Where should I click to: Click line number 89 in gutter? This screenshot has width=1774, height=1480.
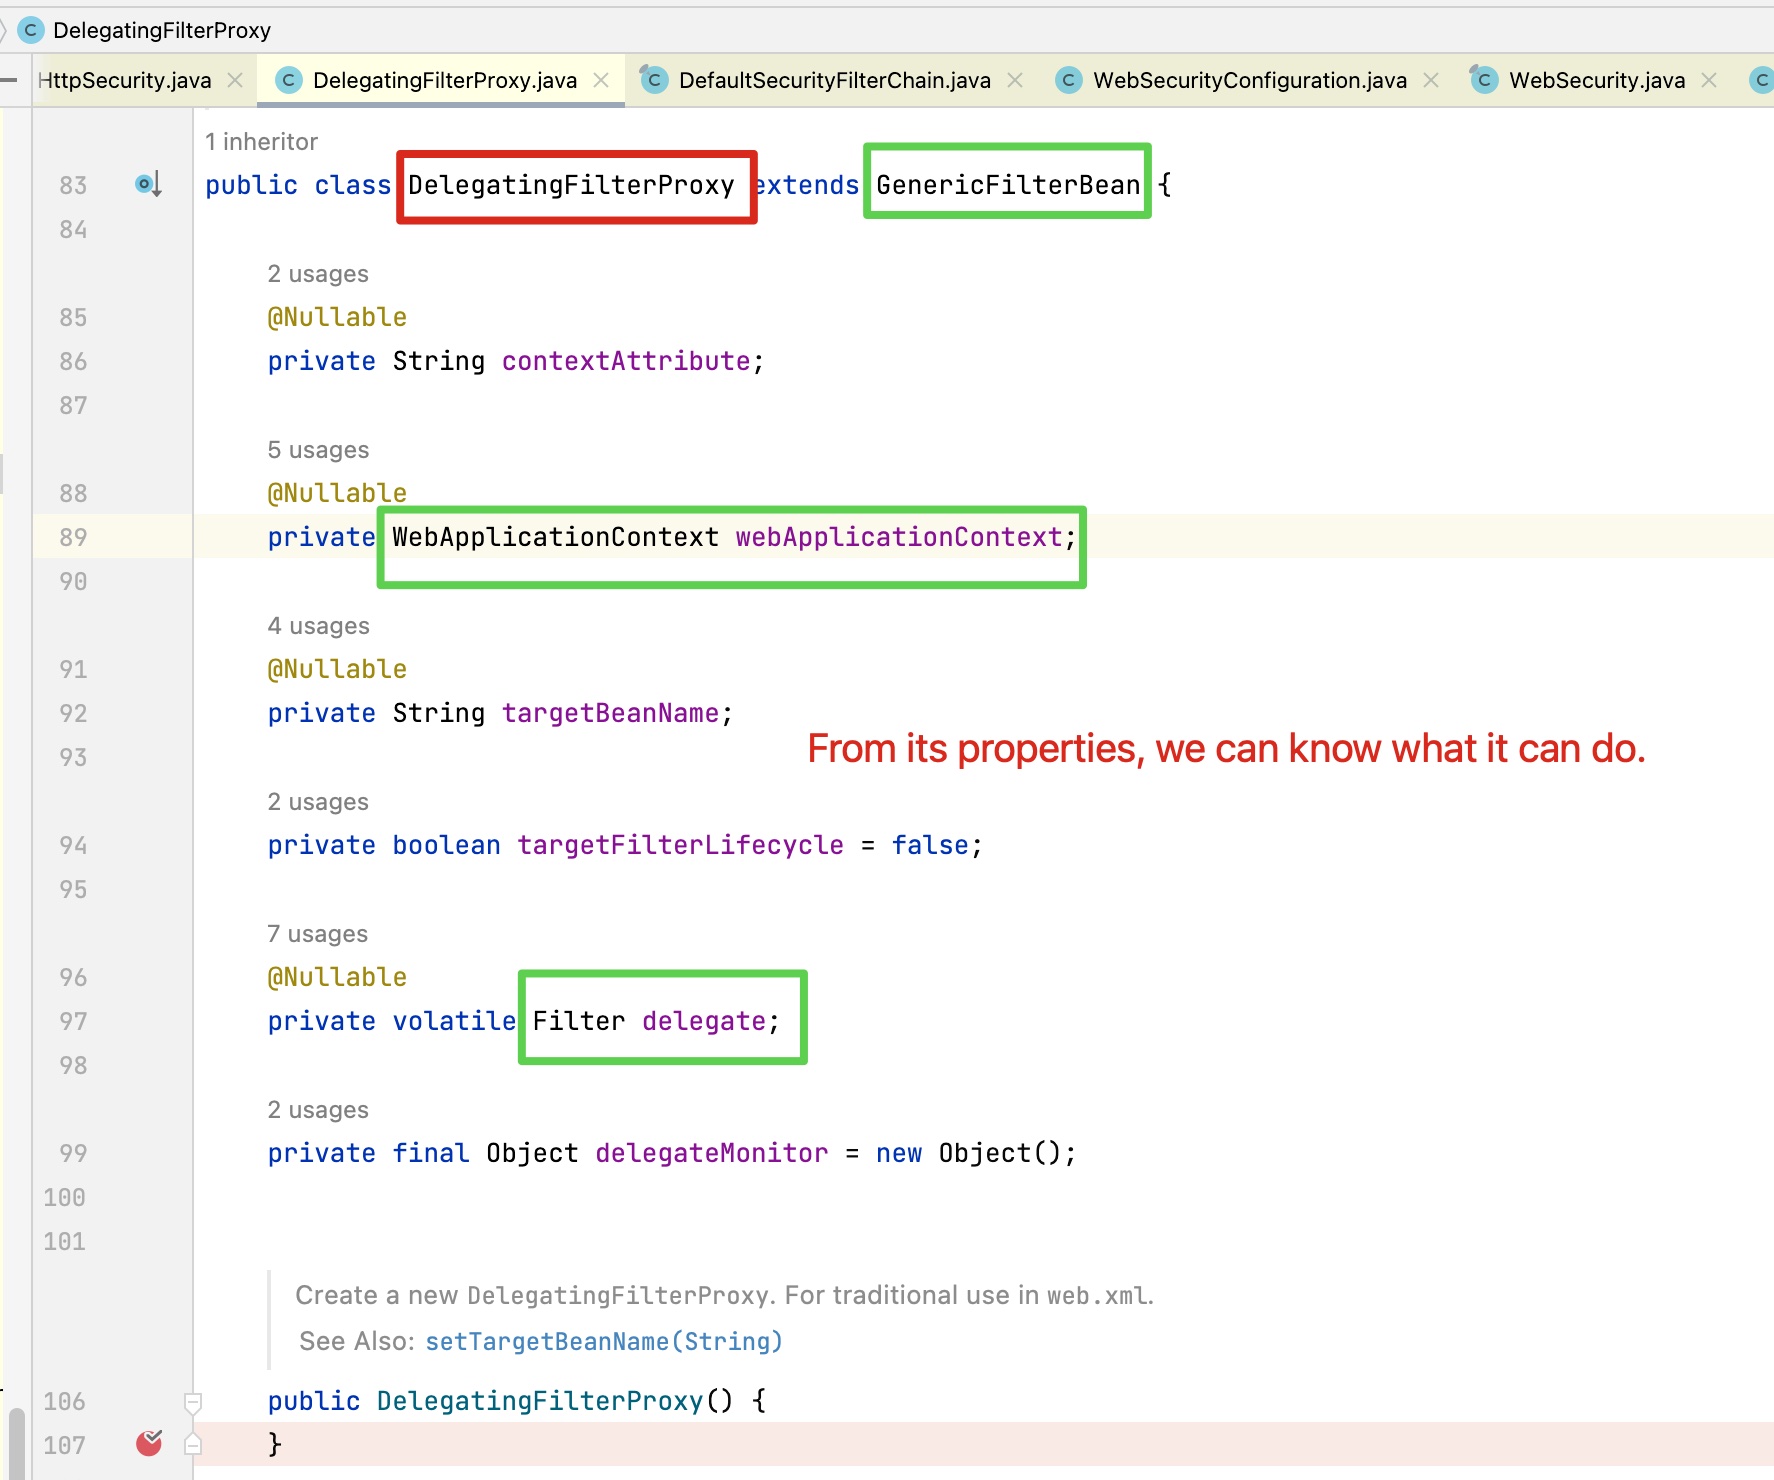pyautogui.click(x=73, y=537)
